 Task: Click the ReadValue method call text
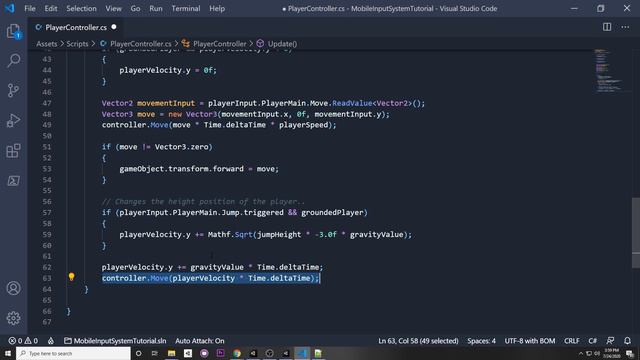352,103
